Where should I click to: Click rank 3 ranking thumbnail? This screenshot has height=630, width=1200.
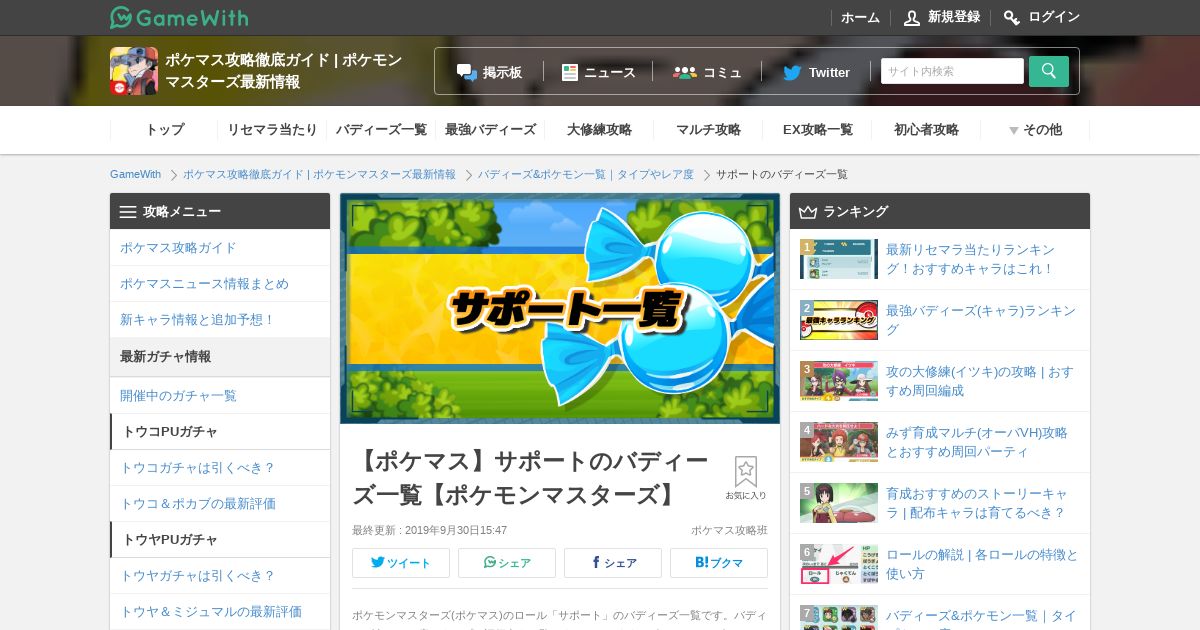click(x=839, y=381)
